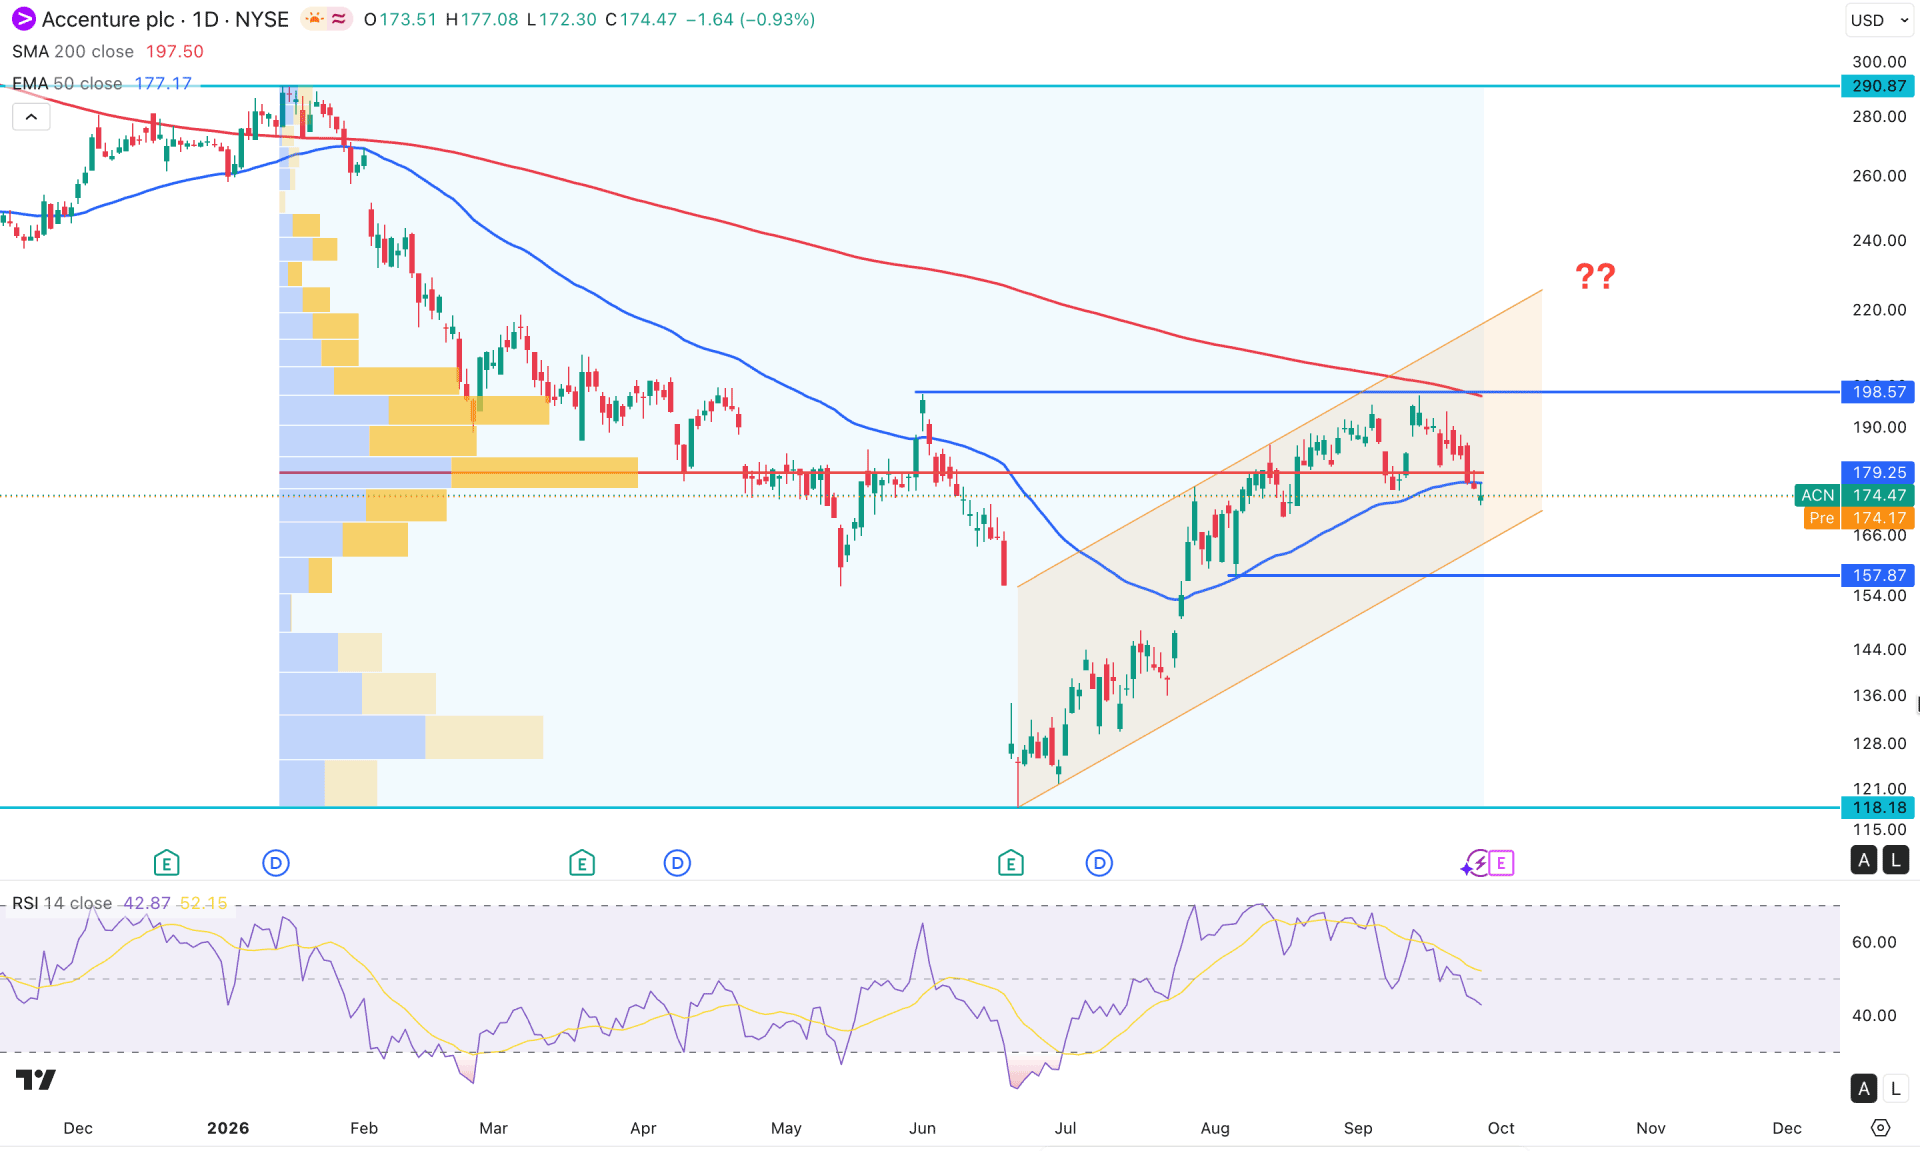Click the pink approximate-data icon

[339, 19]
